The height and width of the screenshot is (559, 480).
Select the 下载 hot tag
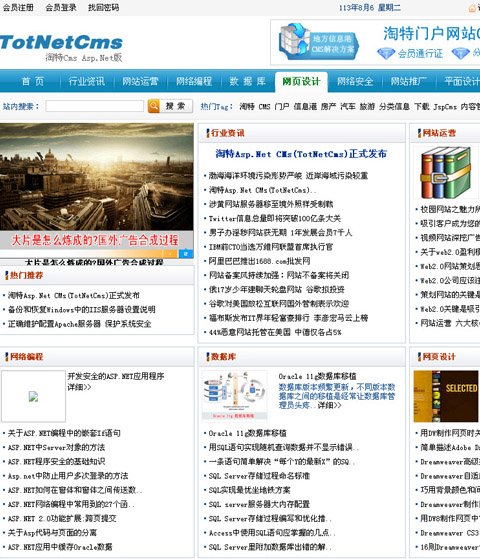point(422,106)
